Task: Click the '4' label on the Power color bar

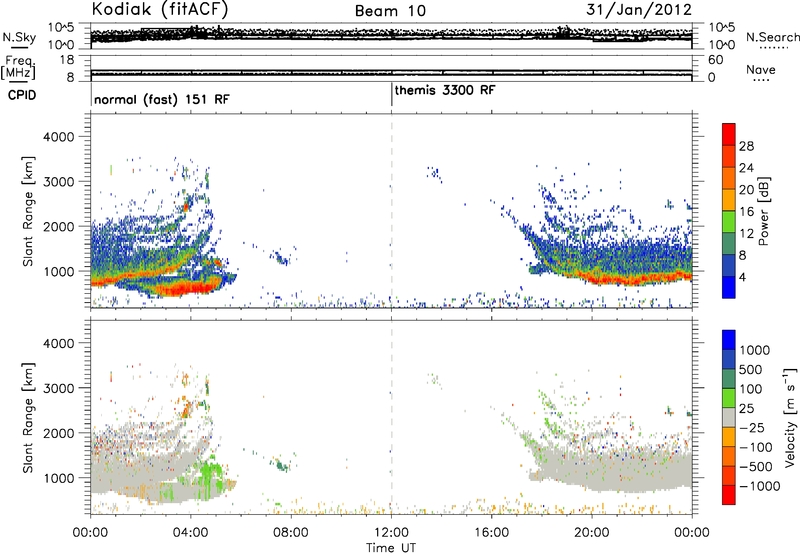Action: (x=742, y=278)
